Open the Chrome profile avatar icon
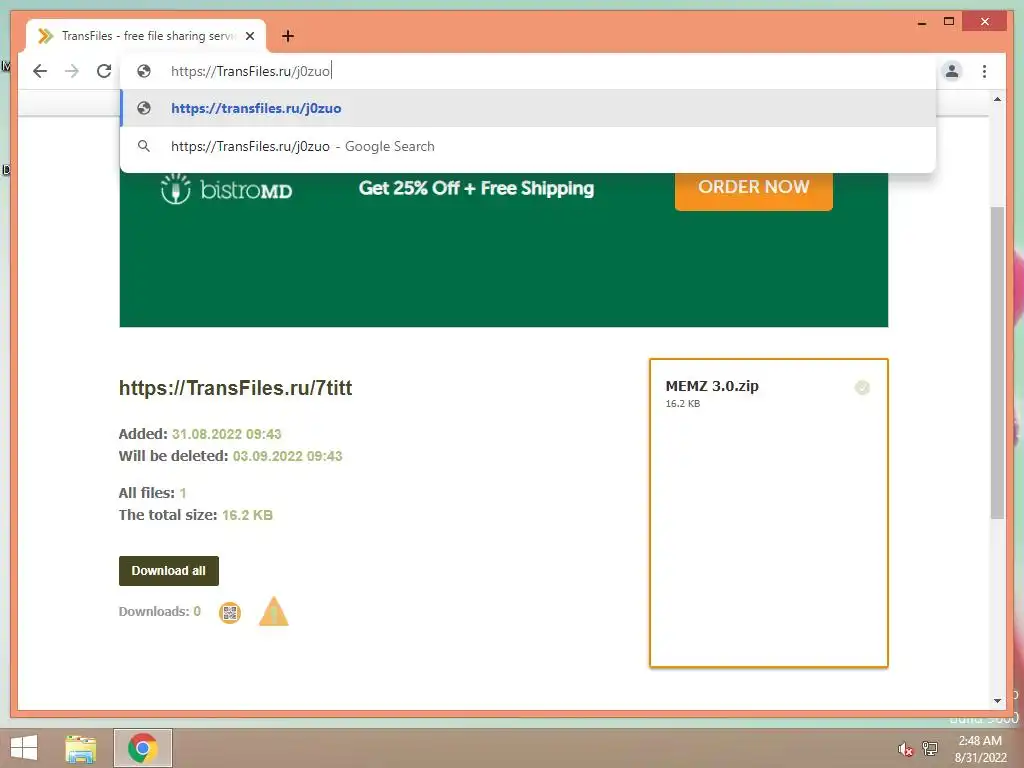 [952, 71]
